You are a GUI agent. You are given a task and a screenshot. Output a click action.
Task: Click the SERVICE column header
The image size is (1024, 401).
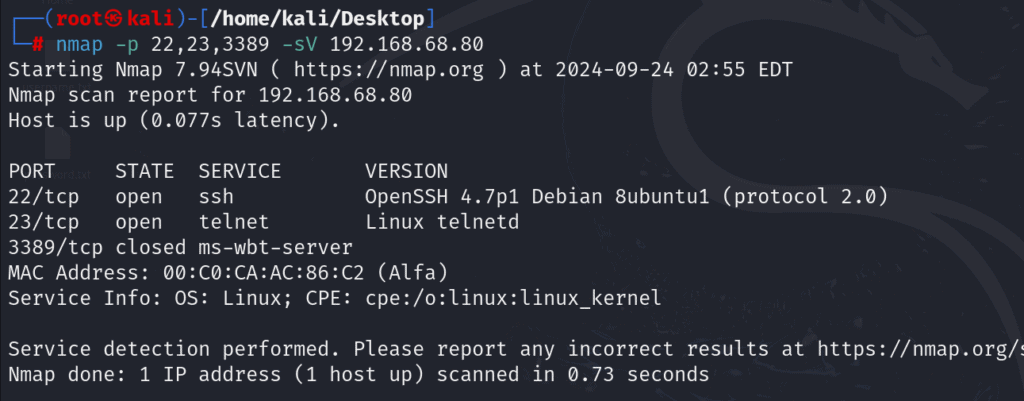(239, 171)
